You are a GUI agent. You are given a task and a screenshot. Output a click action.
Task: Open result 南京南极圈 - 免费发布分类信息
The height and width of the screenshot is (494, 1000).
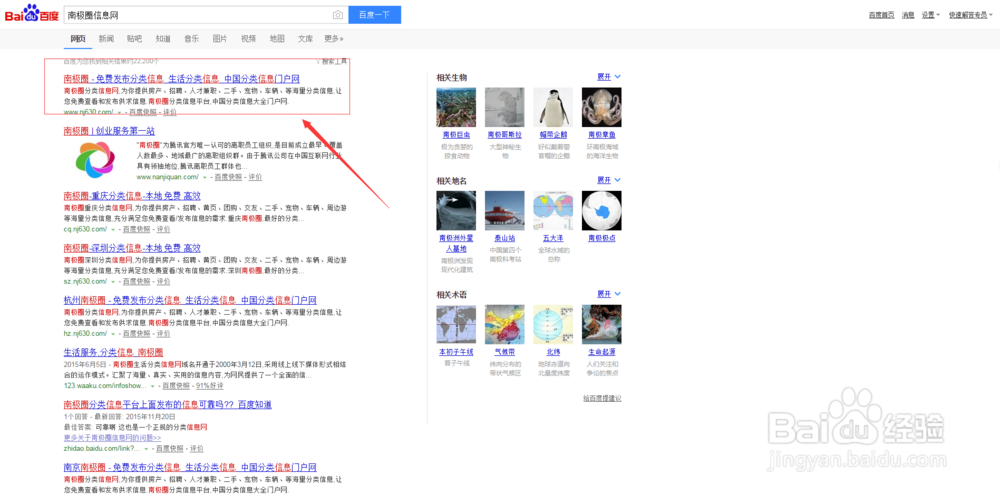pyautogui.click(x=190, y=467)
